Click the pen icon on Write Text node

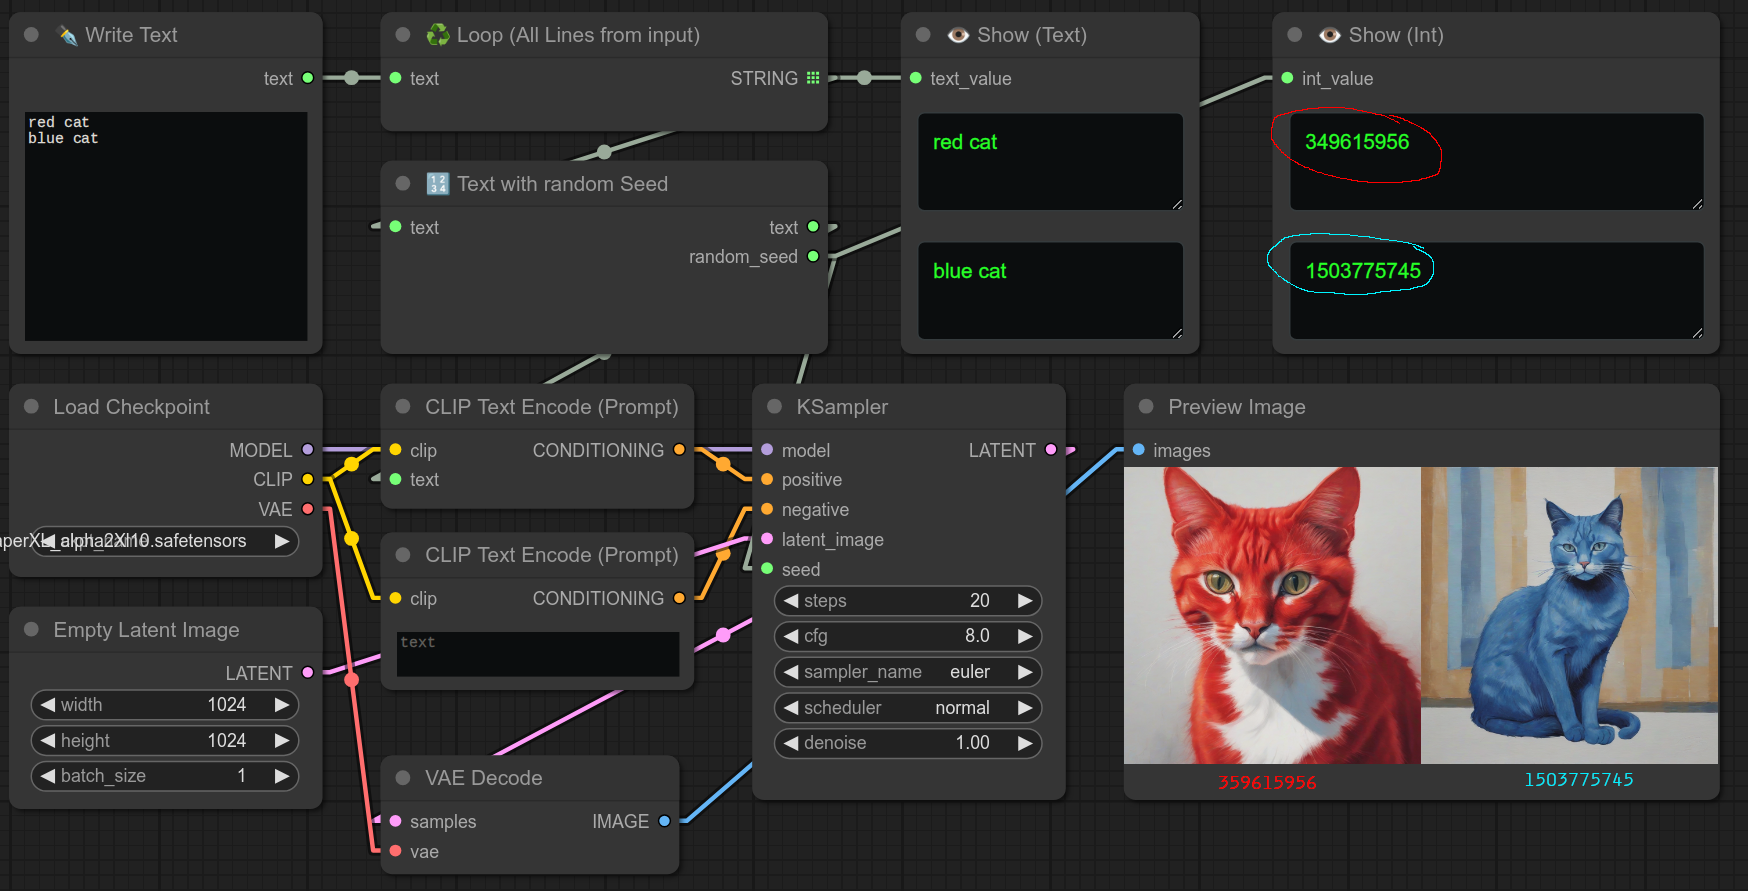pos(68,36)
